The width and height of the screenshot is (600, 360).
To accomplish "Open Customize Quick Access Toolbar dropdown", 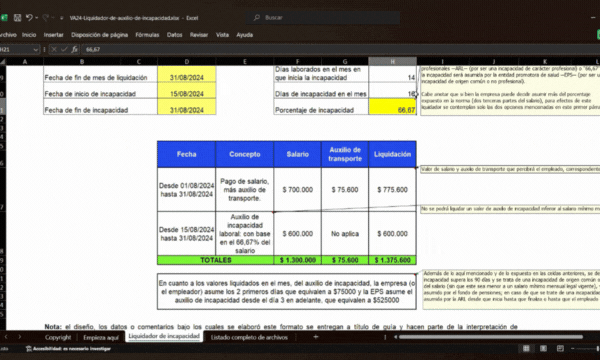I will click(x=61, y=18).
